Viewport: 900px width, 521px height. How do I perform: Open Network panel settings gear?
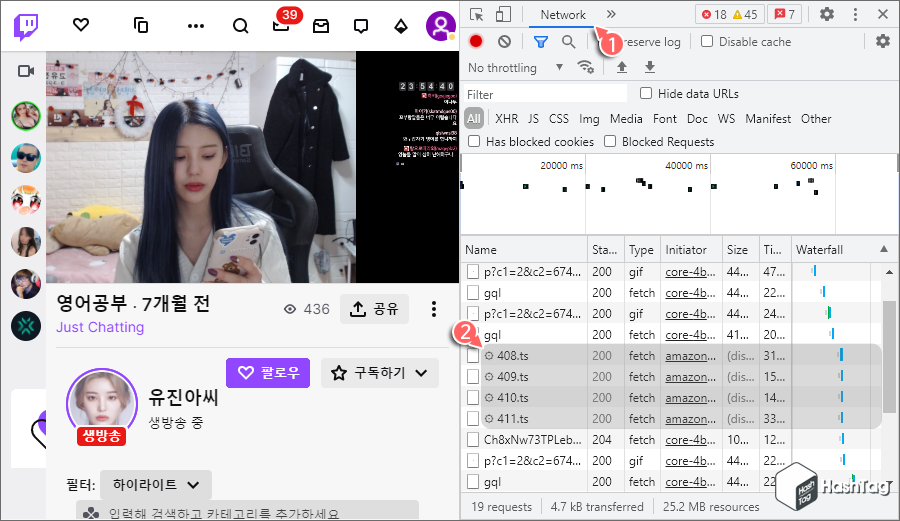[x=882, y=41]
